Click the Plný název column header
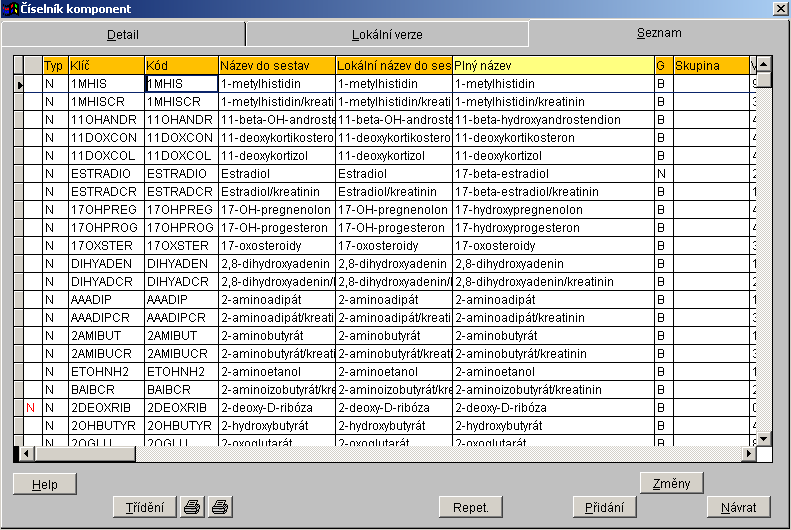This screenshot has width=791, height=530. [x=552, y=65]
